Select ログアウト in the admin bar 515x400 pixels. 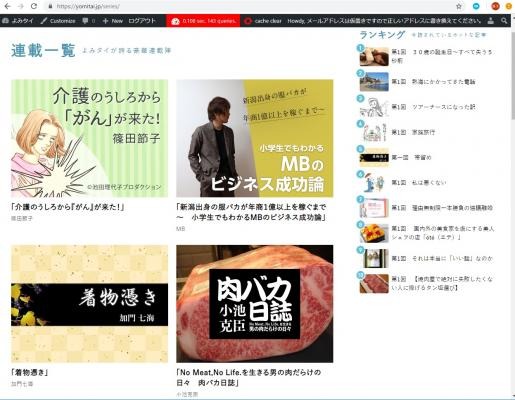pos(142,21)
